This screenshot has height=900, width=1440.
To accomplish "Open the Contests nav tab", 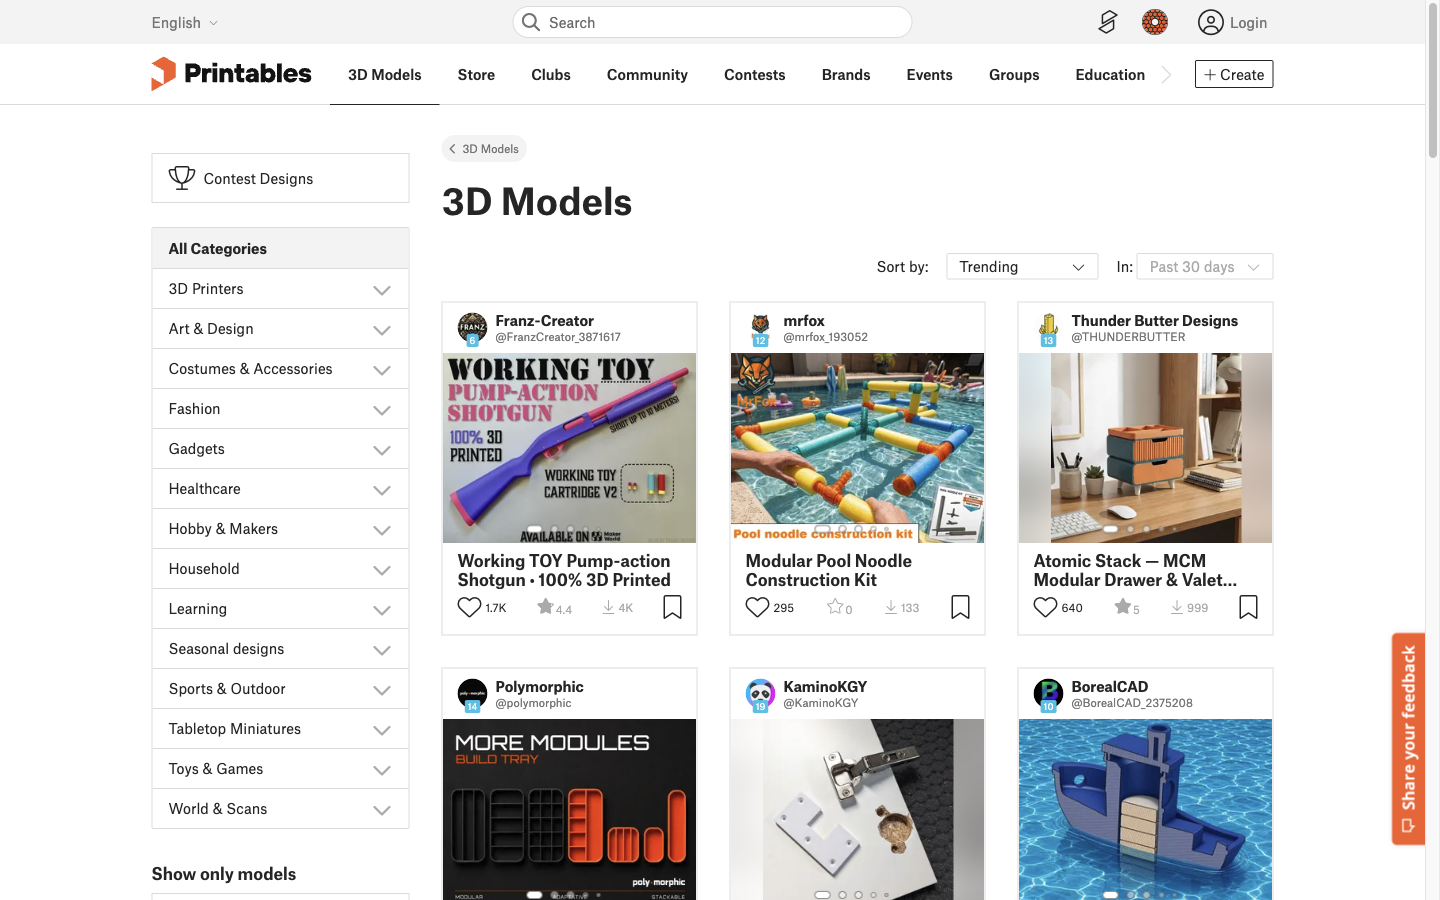I will 755,74.
